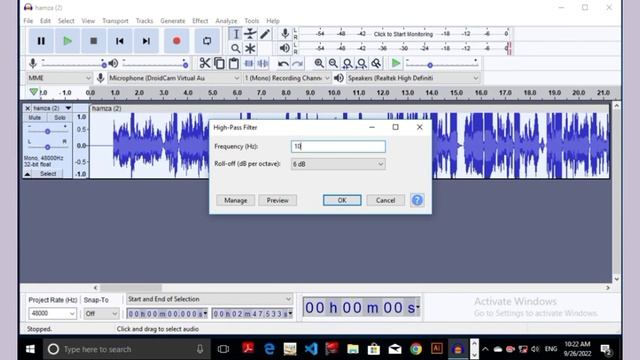This screenshot has width=640, height=360.
Task: Click the Trim audio icon
Action: [x=248, y=63]
